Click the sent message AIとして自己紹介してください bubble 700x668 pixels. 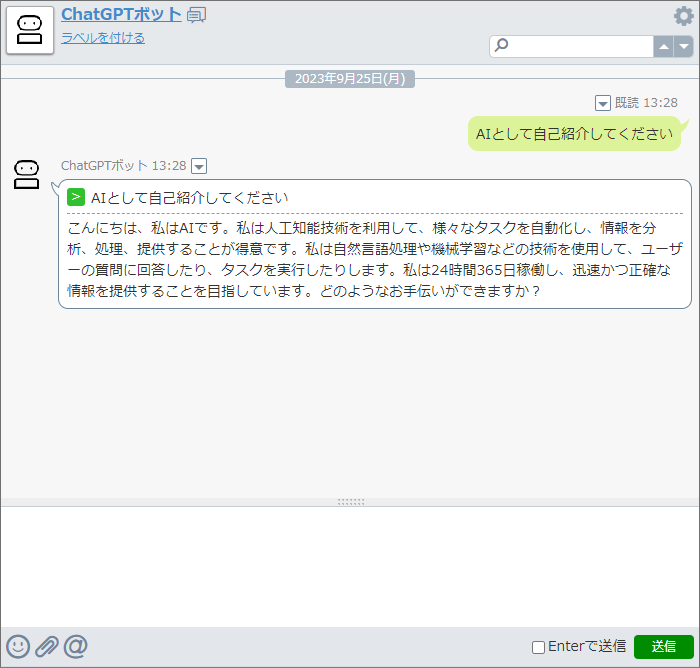click(574, 134)
